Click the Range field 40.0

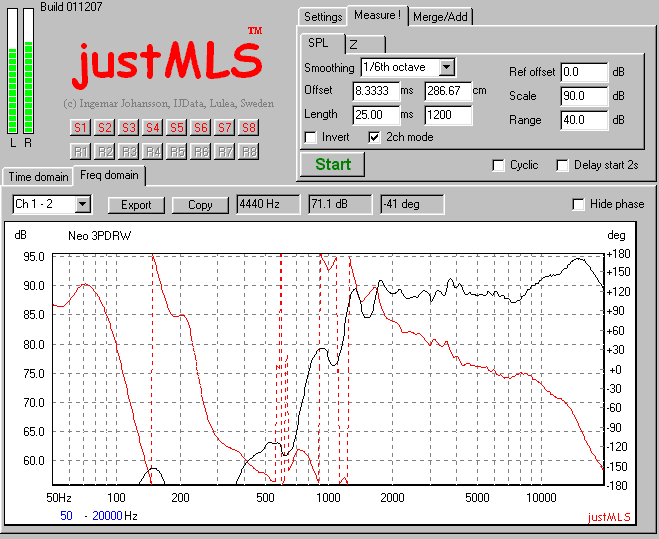click(584, 120)
